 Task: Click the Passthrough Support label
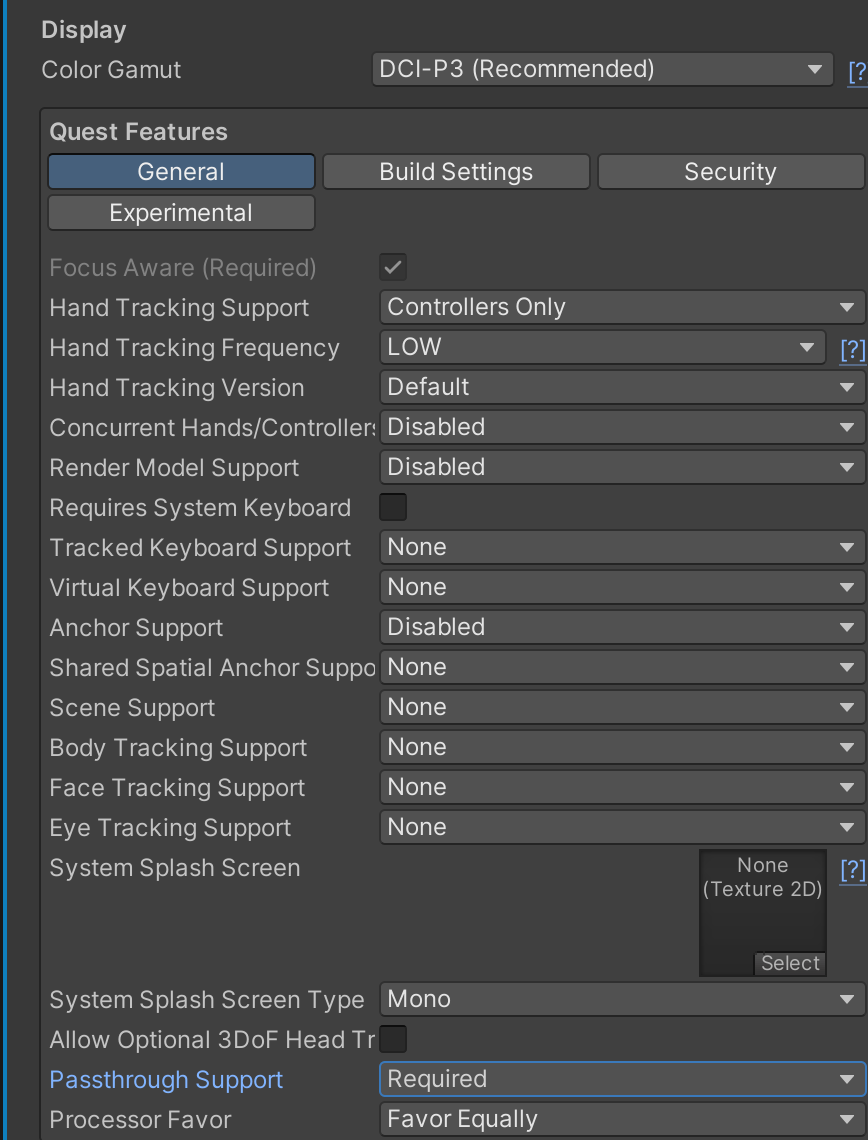tap(166, 1080)
